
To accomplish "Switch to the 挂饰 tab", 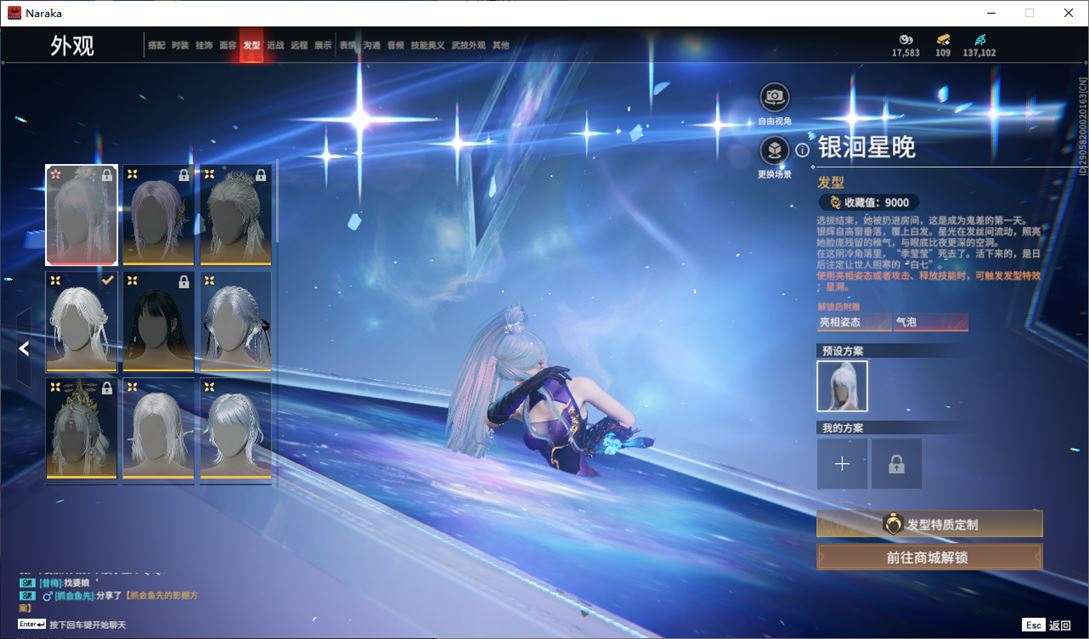I will pos(203,45).
